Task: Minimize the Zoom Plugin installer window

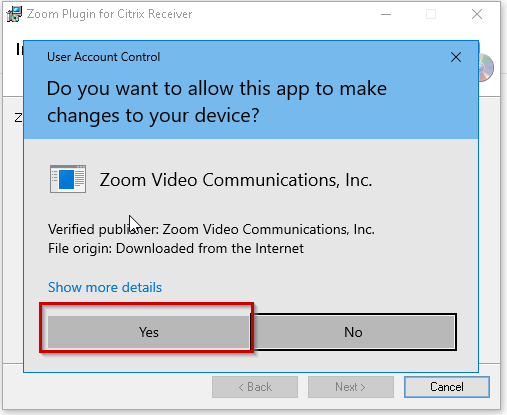Action: click(x=386, y=14)
